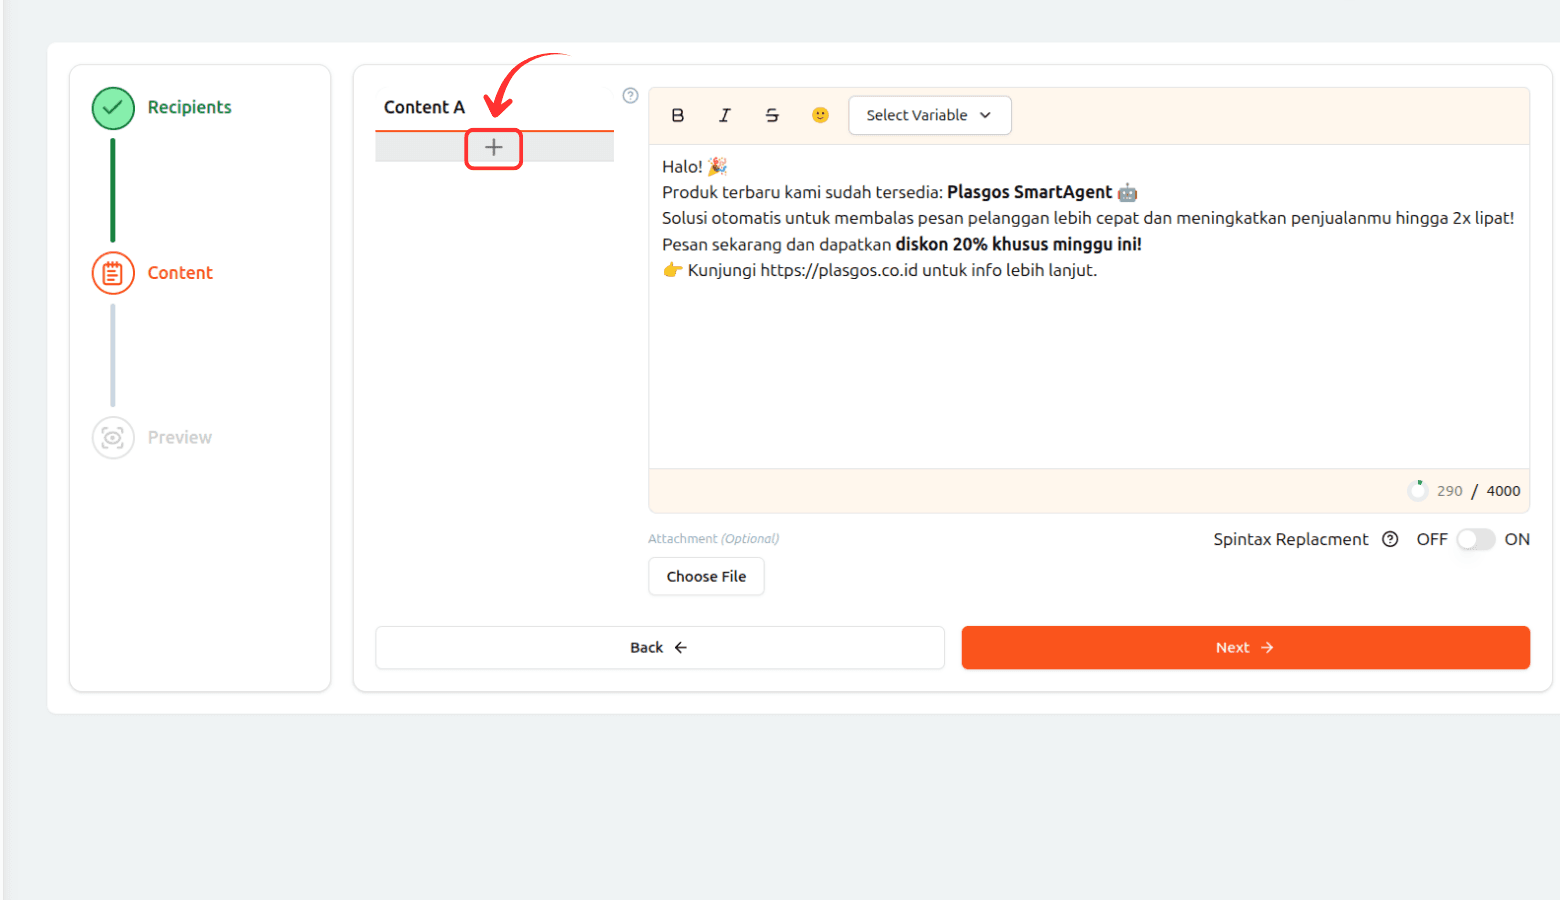Enable the Spintax Replacment toggle switch
Viewport: 1560px width, 900px height.
click(x=1475, y=539)
